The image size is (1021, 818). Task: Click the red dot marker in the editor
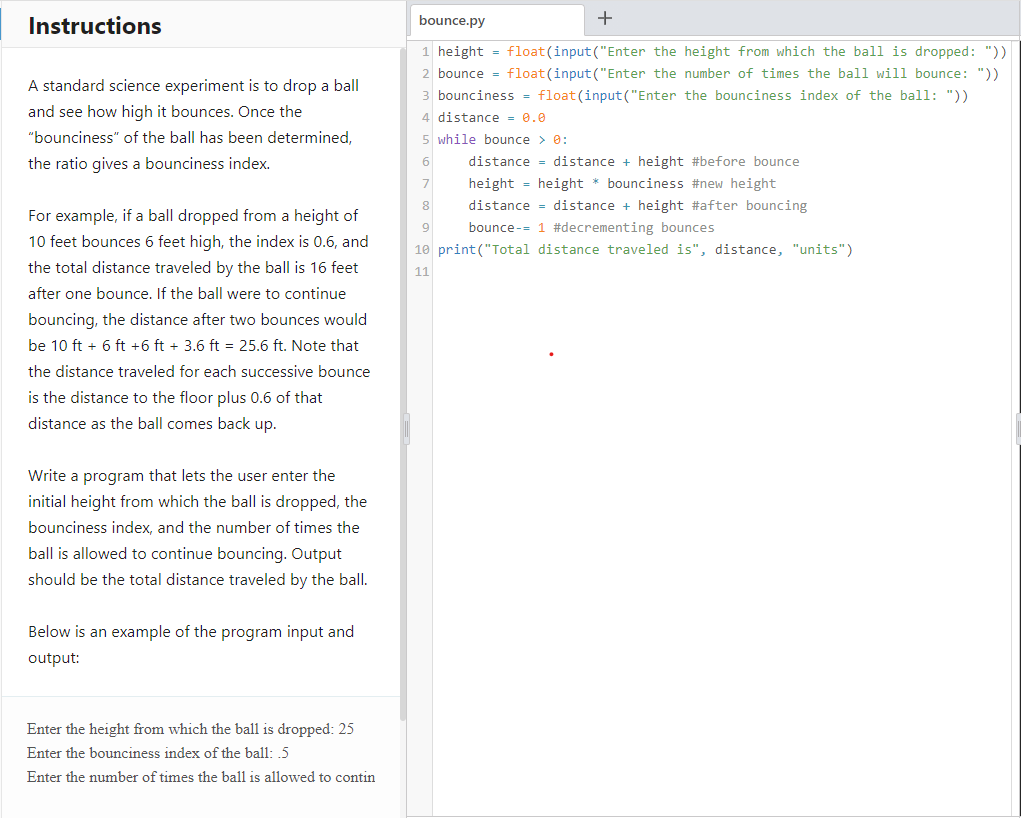click(x=551, y=354)
